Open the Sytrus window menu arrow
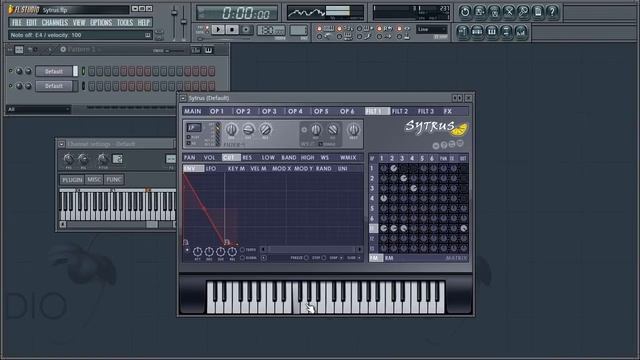The width and height of the screenshot is (640, 360). click(183, 98)
